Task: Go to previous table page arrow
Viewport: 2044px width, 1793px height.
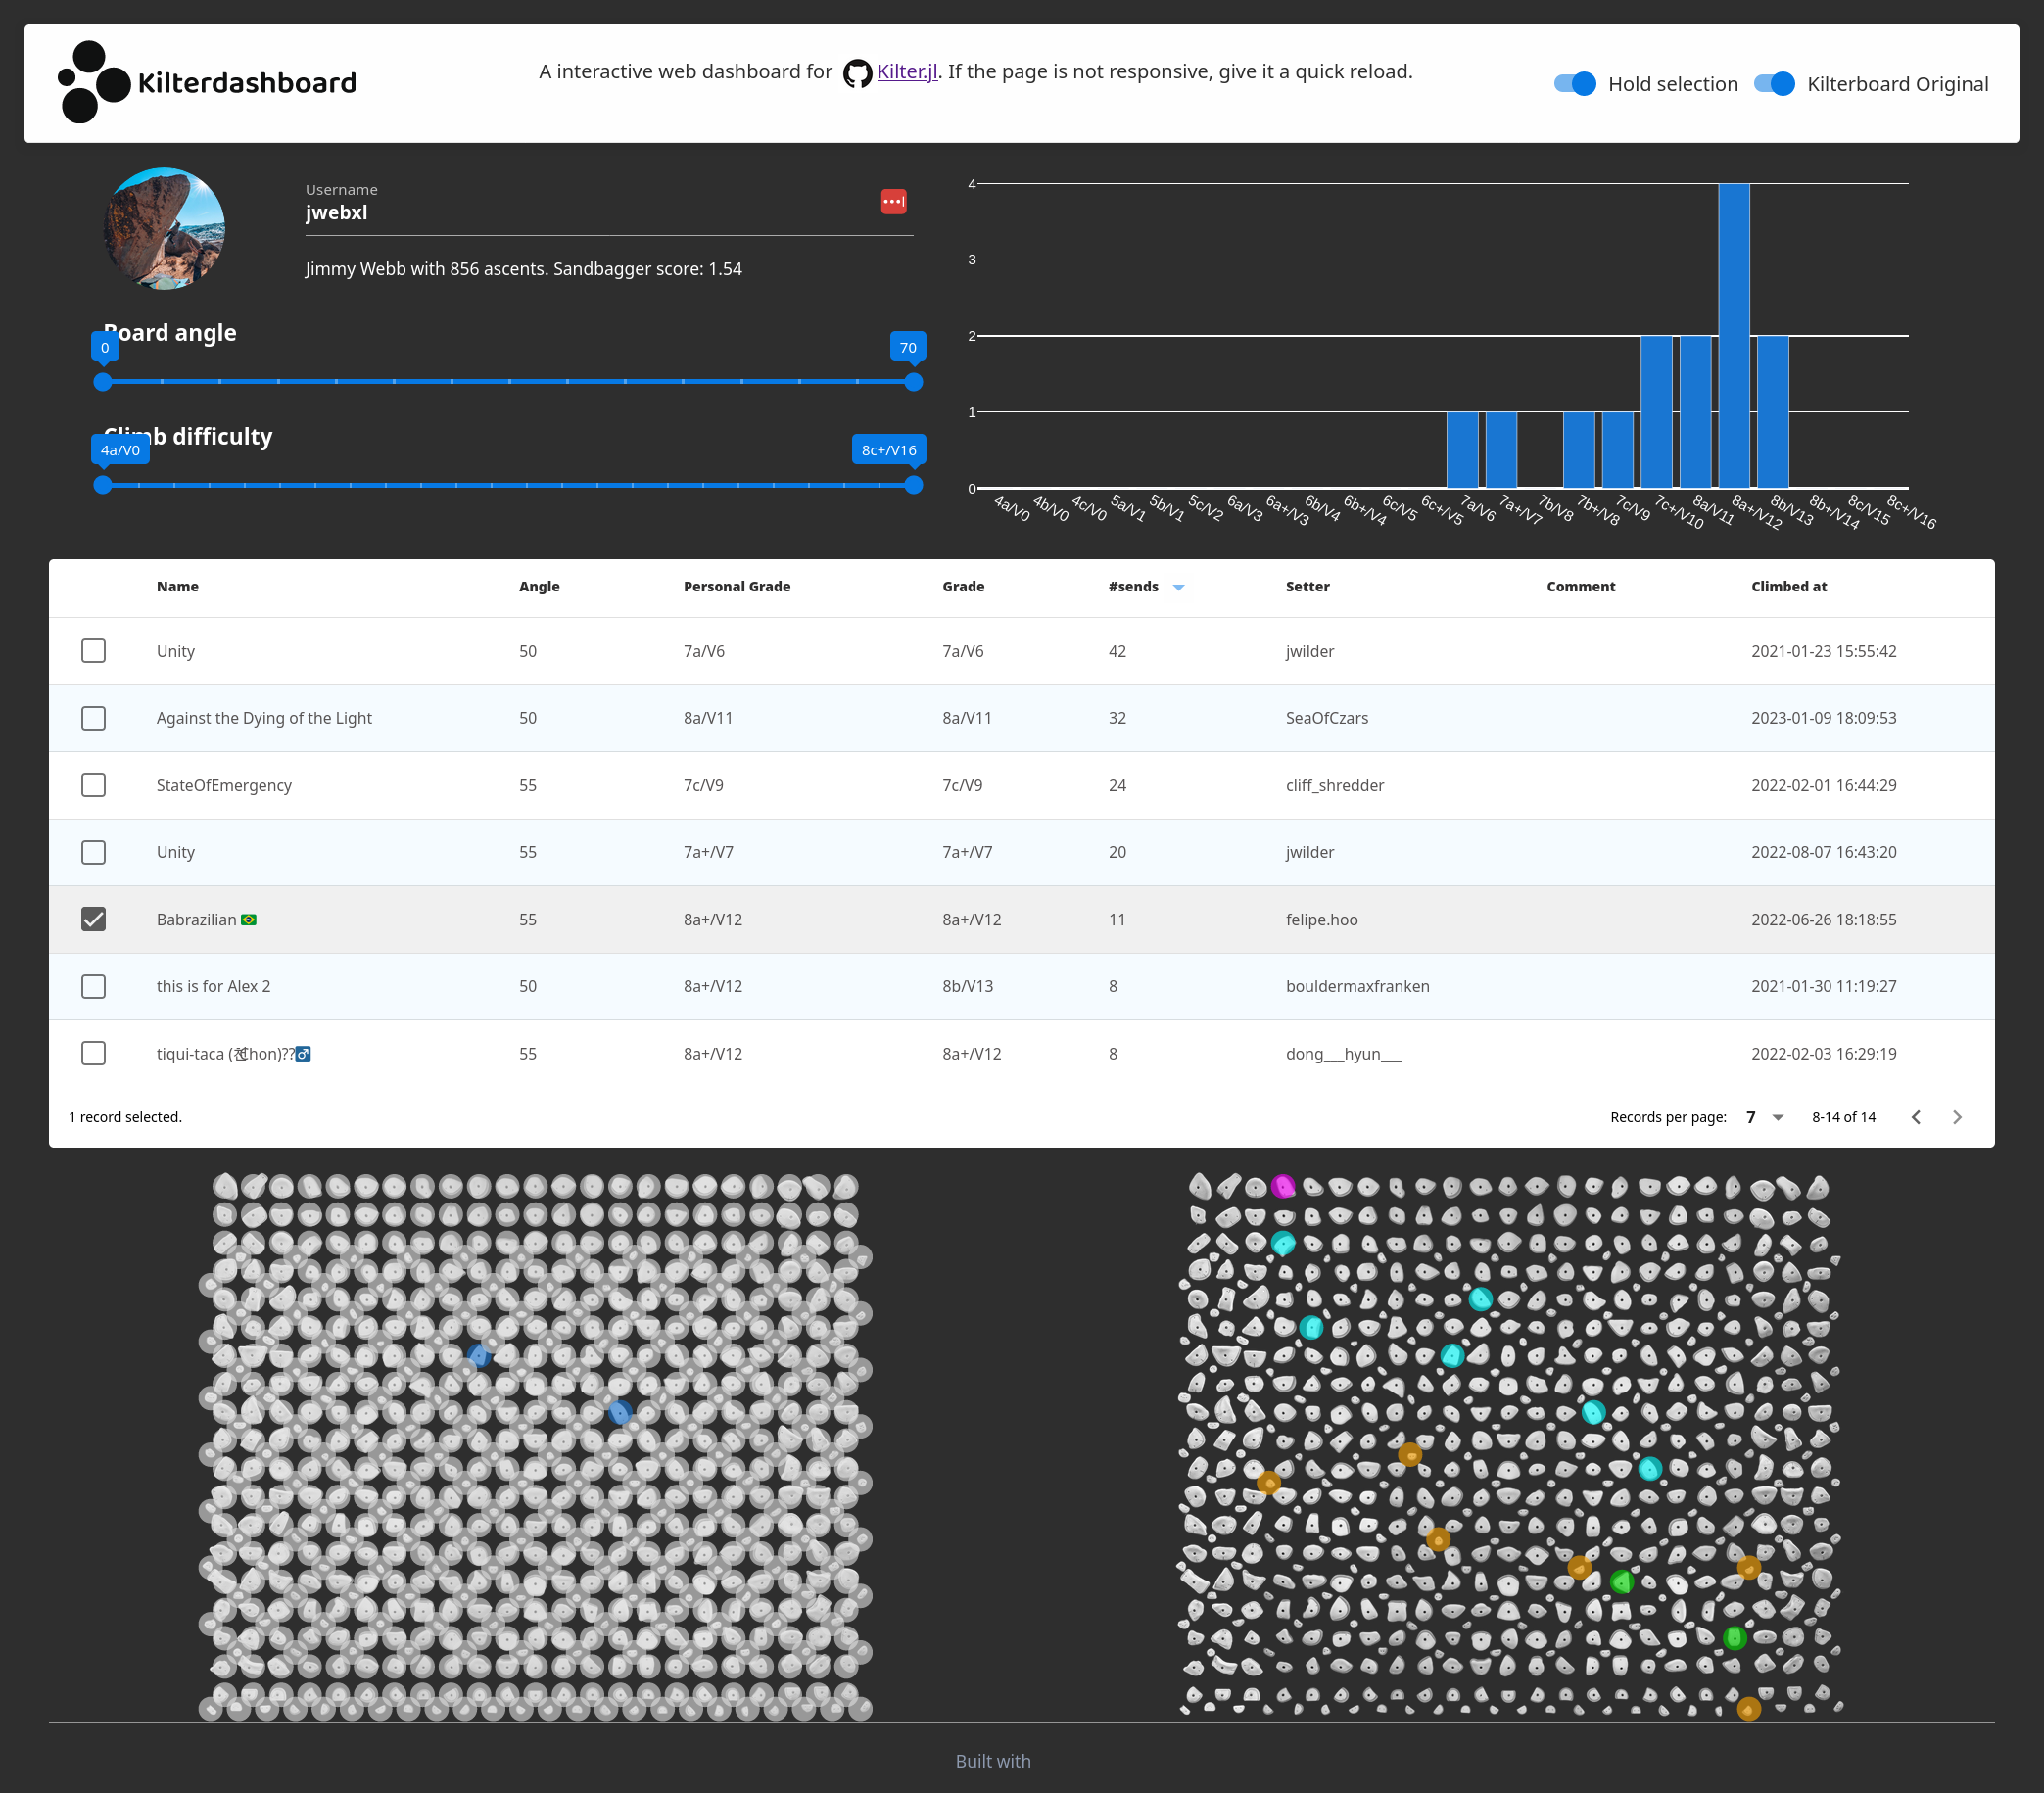Action: 1915,1117
